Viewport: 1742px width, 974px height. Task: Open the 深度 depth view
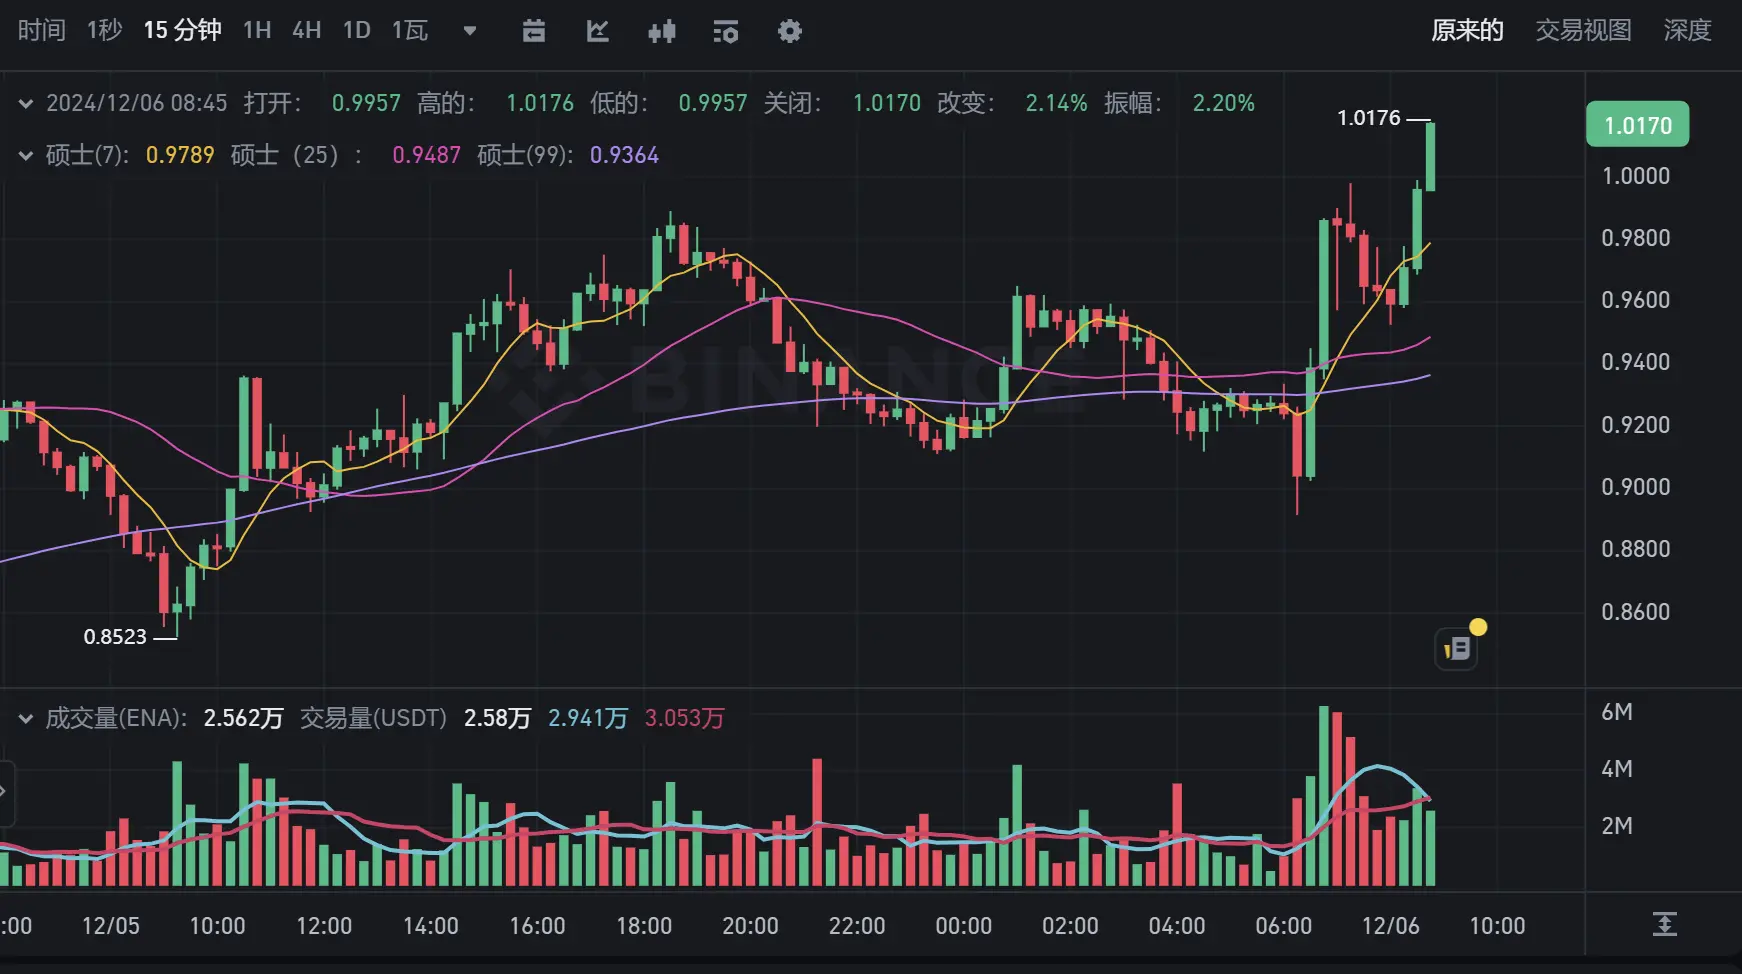[1687, 31]
